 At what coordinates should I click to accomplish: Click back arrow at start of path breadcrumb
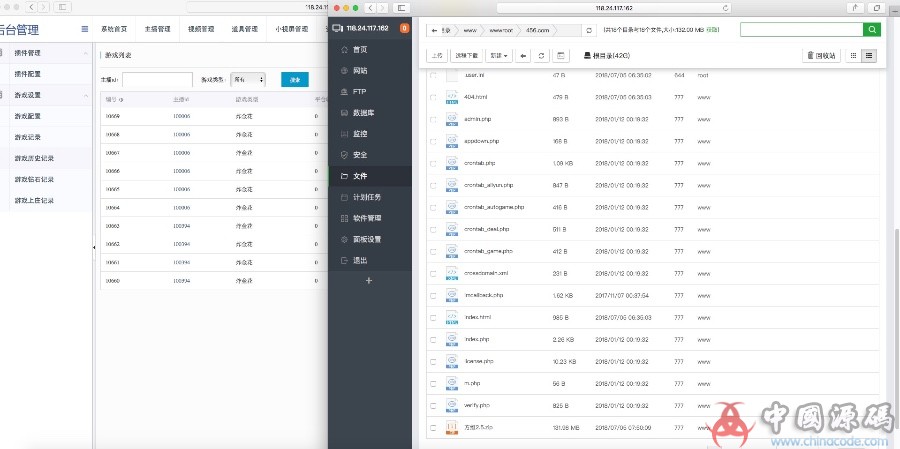click(435, 30)
